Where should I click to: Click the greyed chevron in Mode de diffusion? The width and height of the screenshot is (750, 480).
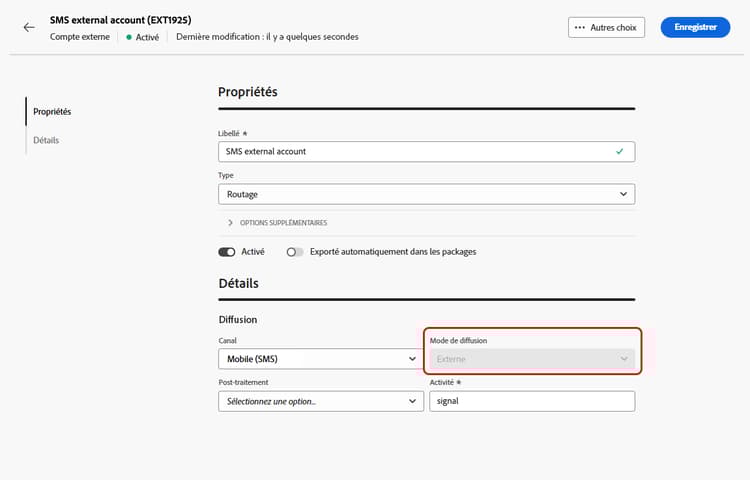point(623,358)
